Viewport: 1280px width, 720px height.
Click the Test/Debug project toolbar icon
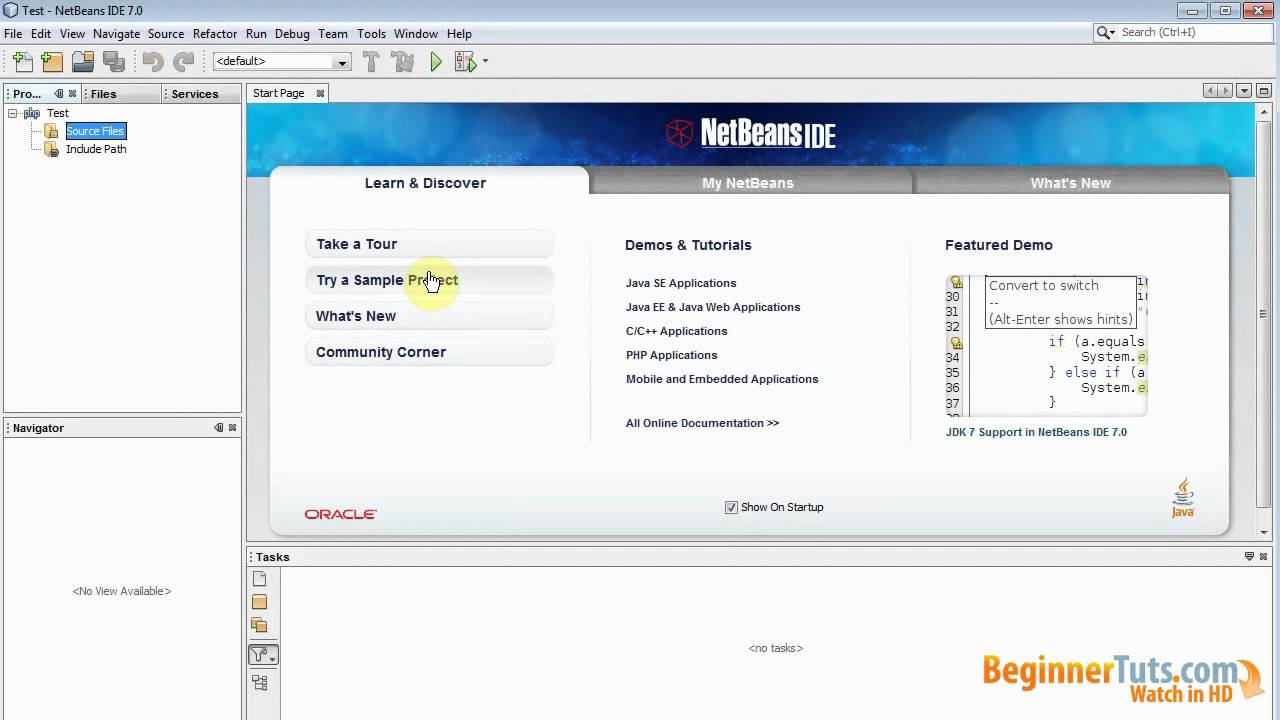click(465, 62)
